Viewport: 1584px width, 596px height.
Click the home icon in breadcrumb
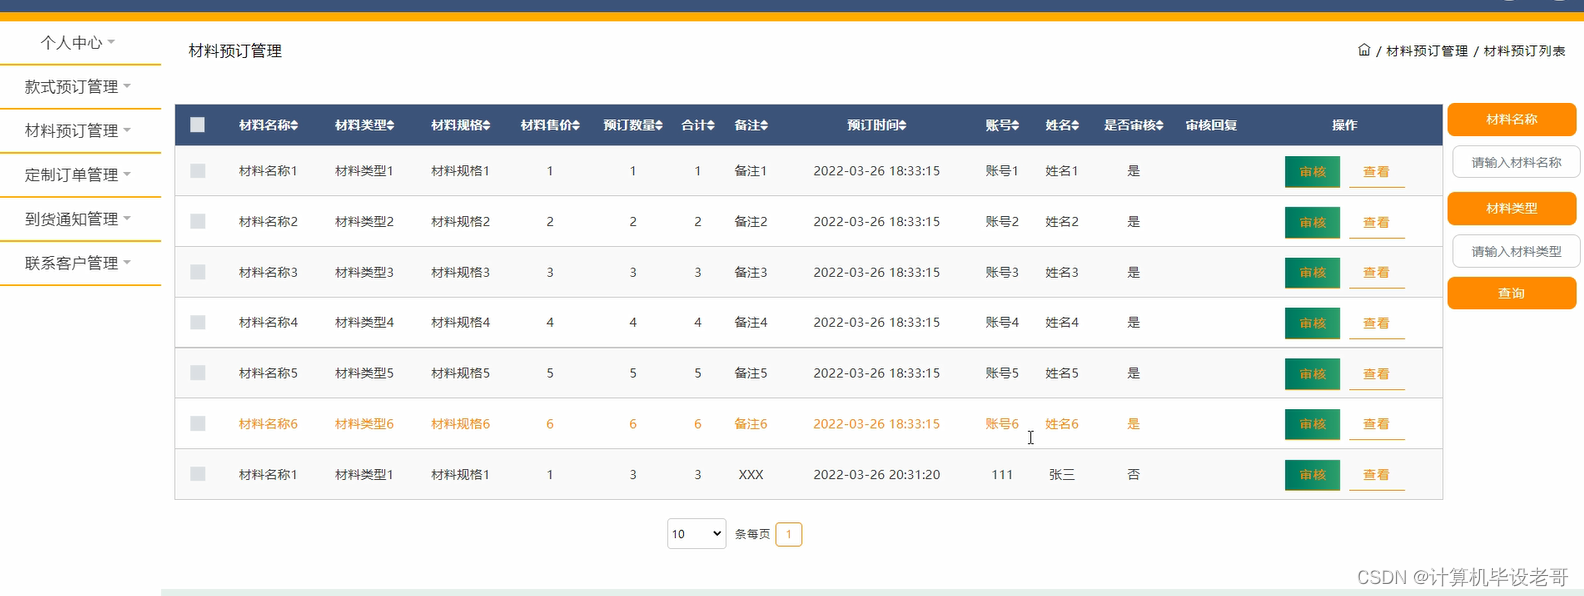click(1364, 50)
